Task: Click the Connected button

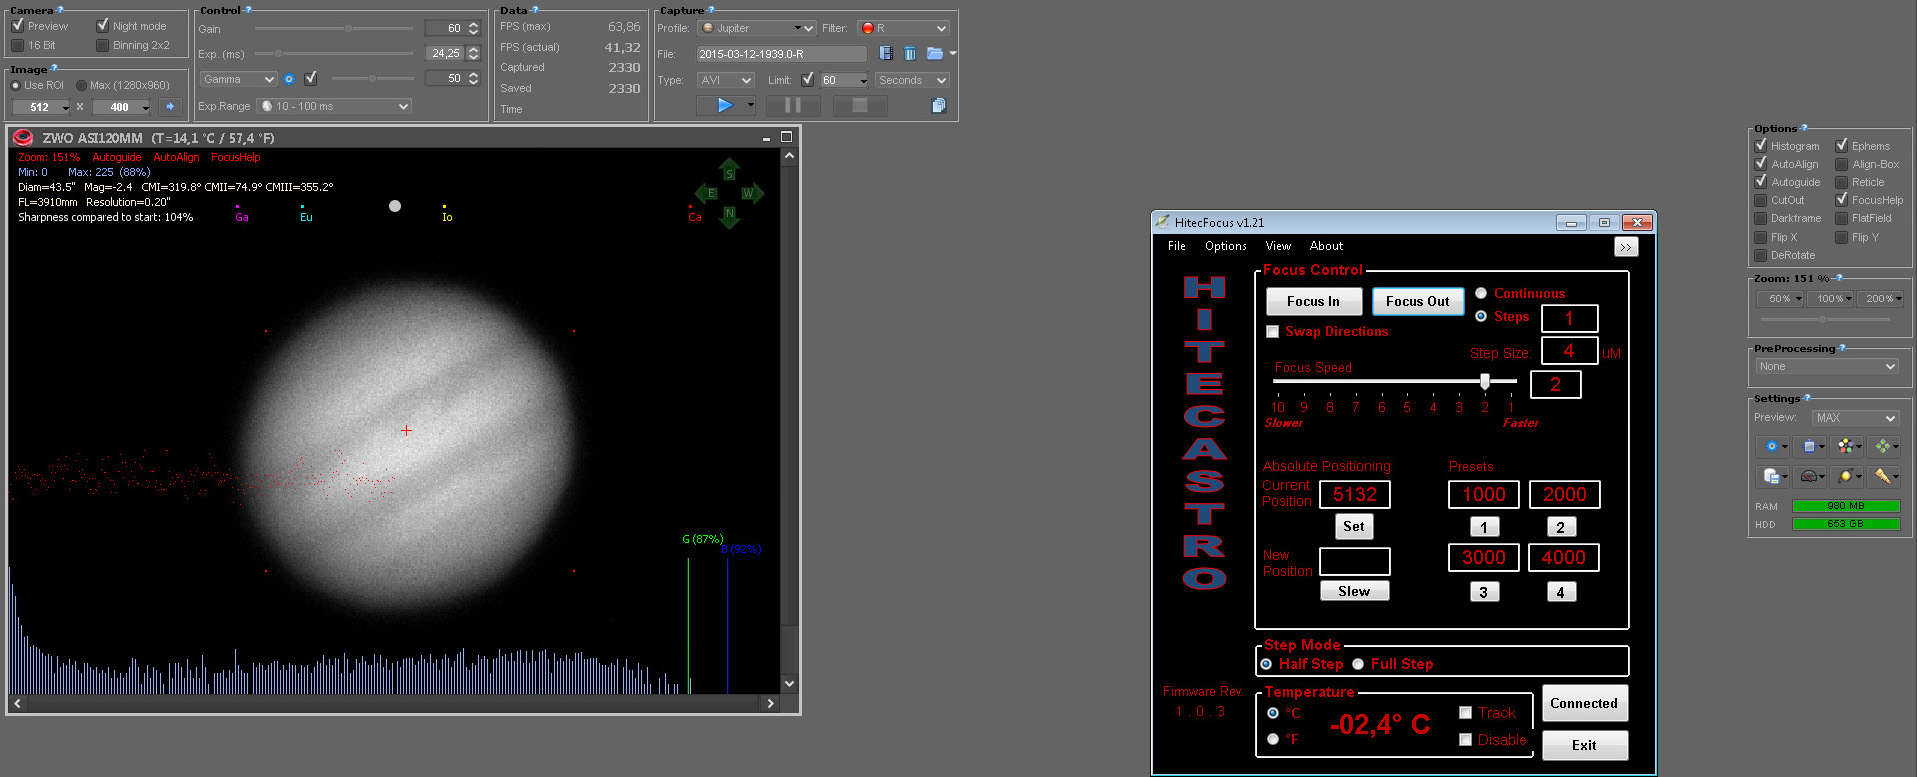Action: 1584,703
